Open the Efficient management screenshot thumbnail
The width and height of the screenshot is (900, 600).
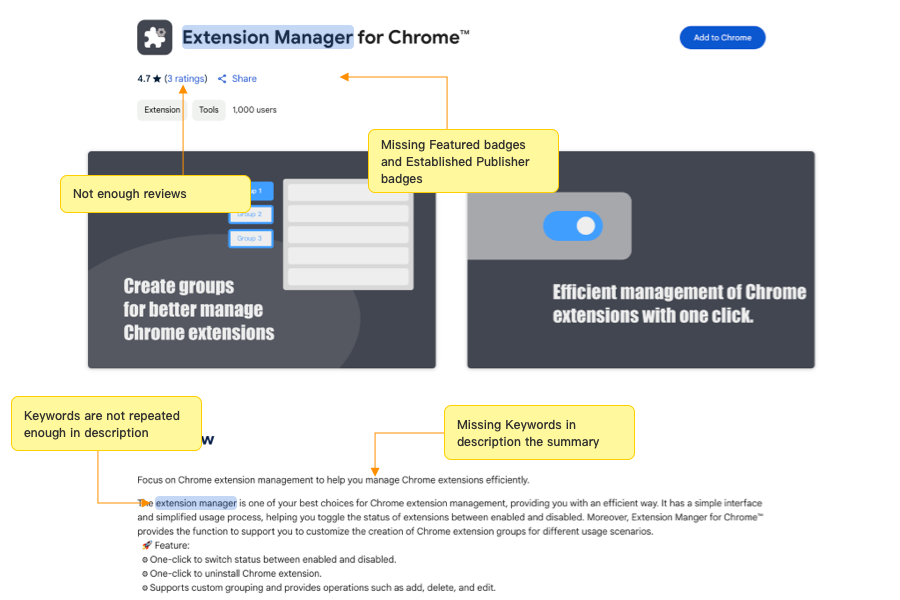(x=641, y=260)
